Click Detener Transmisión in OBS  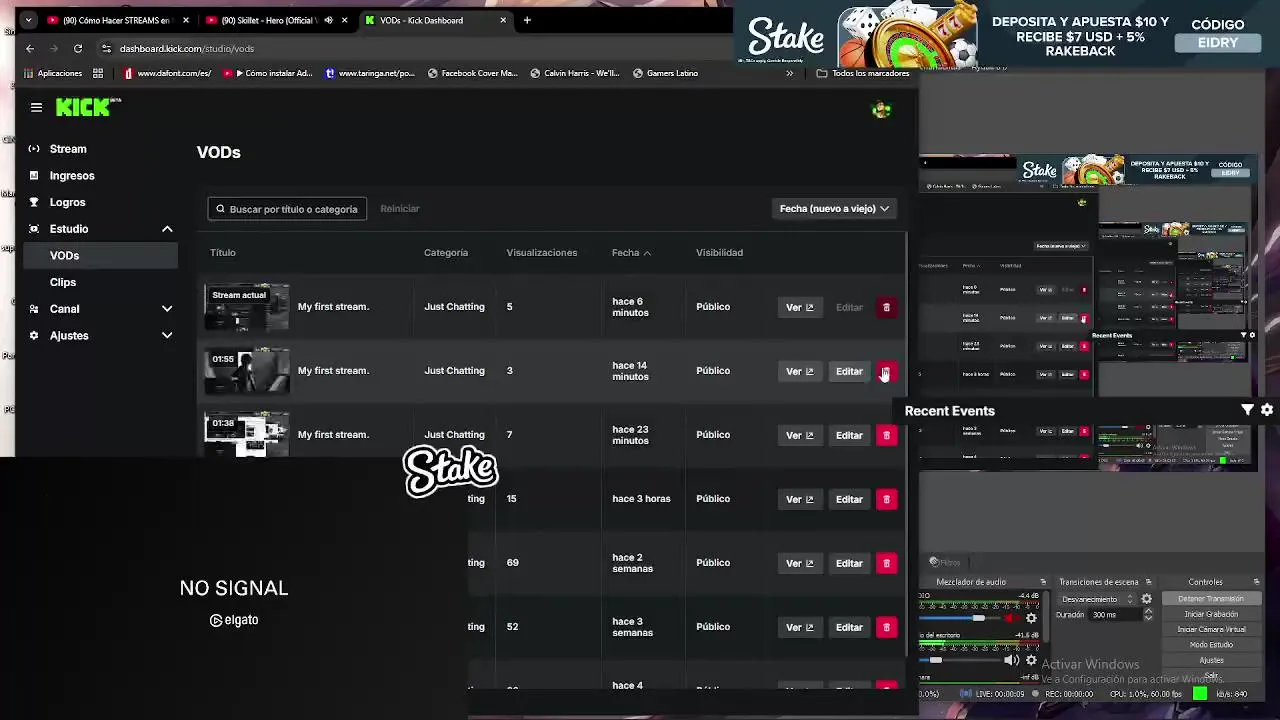pos(1211,599)
